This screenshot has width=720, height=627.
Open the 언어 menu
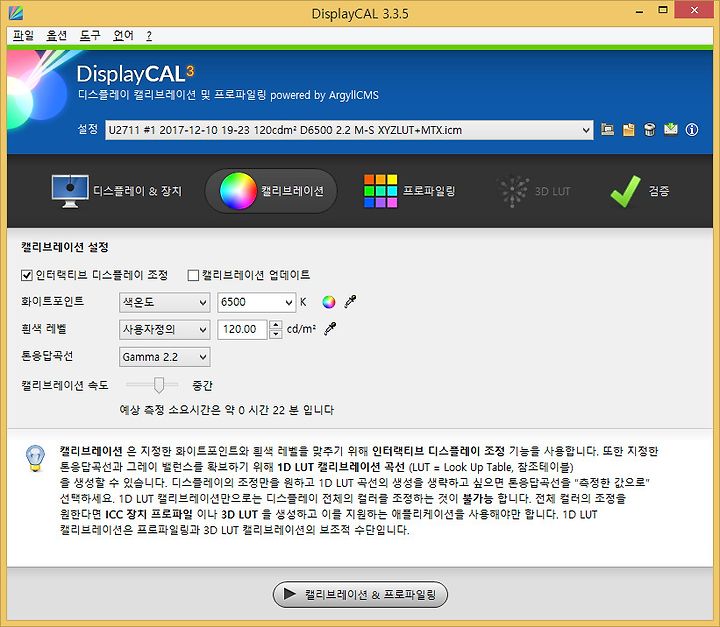point(123,35)
